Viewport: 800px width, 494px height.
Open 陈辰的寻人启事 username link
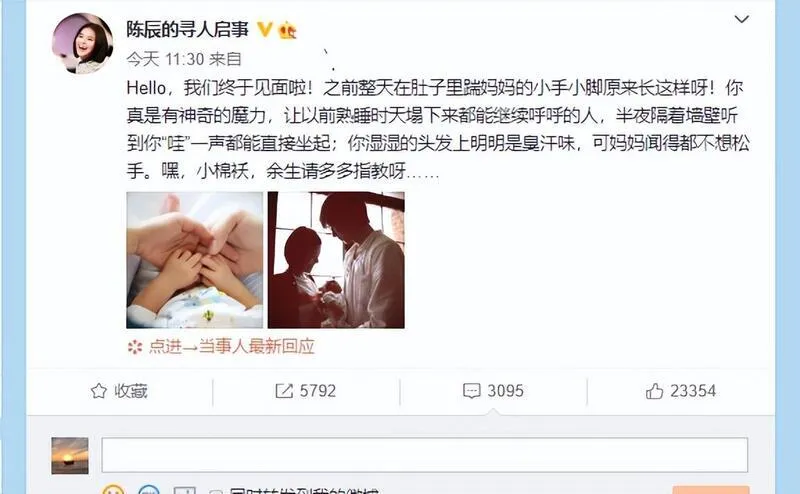pos(187,29)
